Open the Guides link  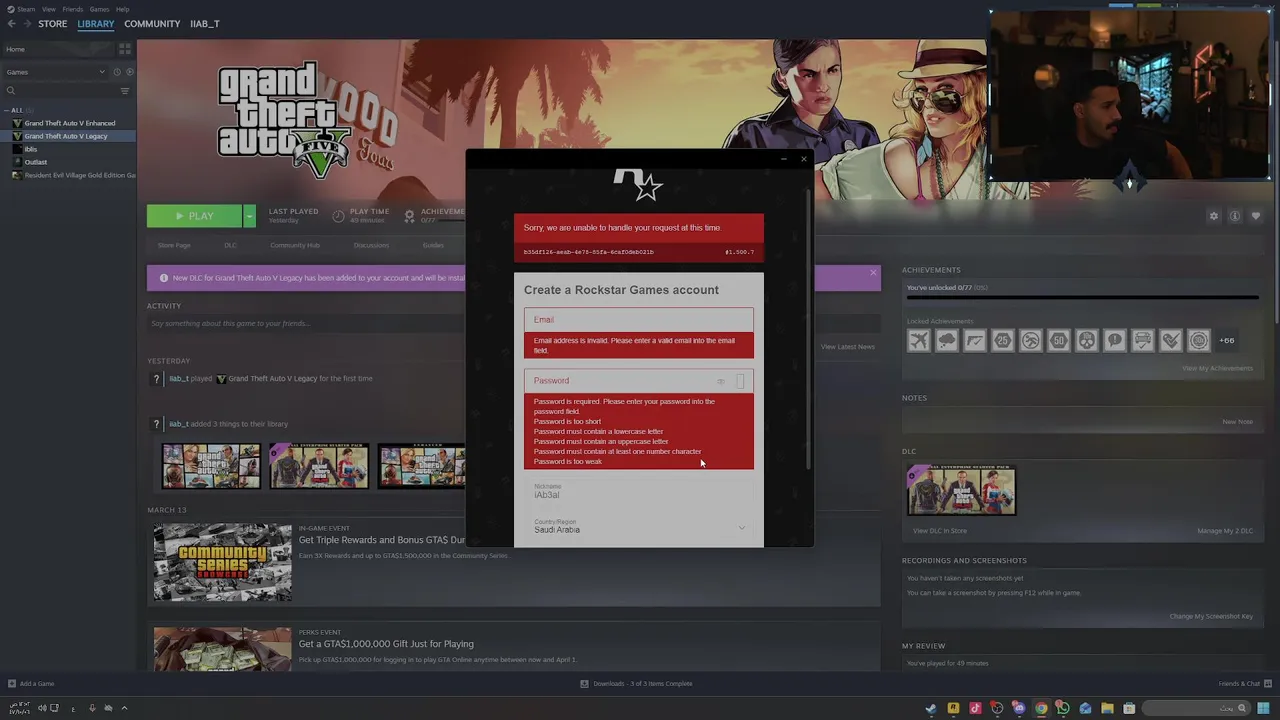coord(433,245)
